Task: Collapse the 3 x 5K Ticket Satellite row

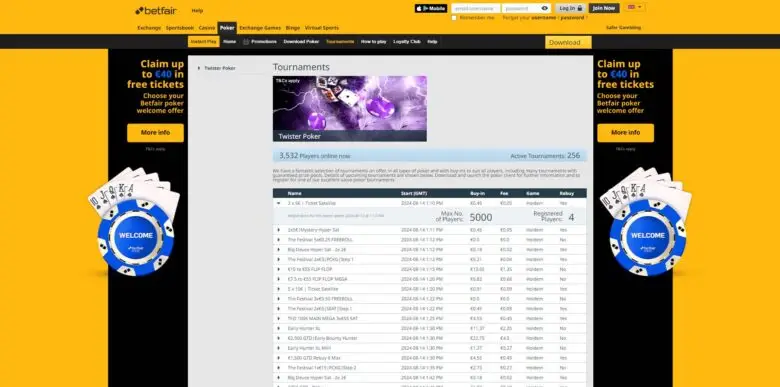Action: pyautogui.click(x=279, y=203)
